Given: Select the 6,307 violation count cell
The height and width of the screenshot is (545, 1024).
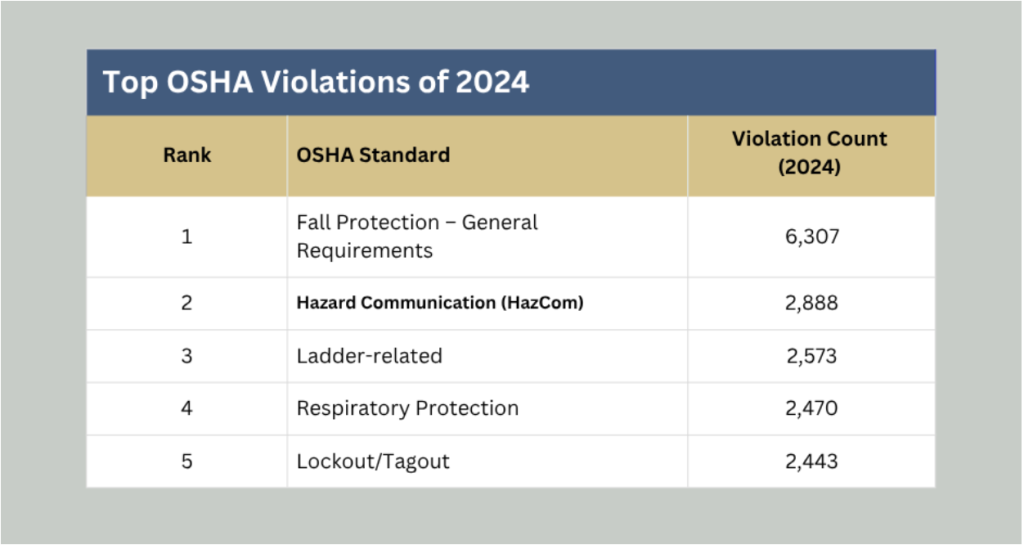Looking at the screenshot, I should click(x=812, y=236).
